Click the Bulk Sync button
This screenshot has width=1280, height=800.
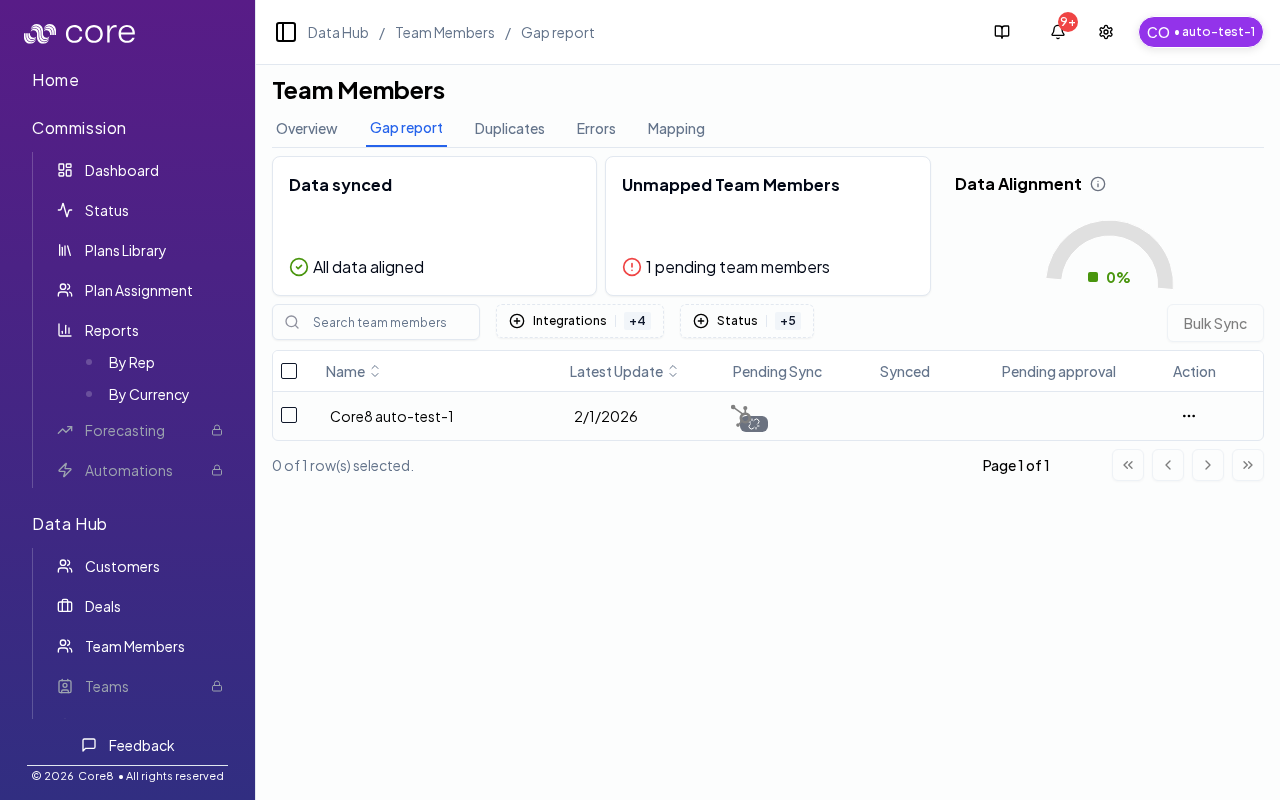[1215, 323]
